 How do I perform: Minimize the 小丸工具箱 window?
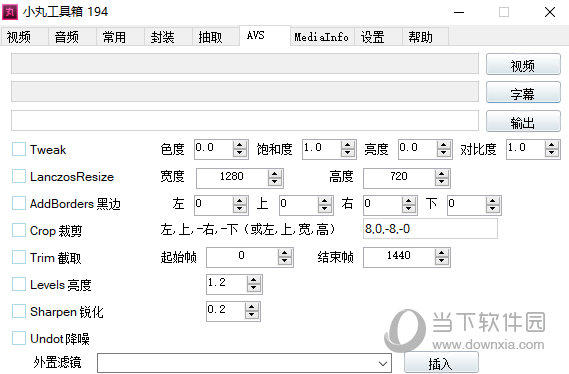click(459, 12)
